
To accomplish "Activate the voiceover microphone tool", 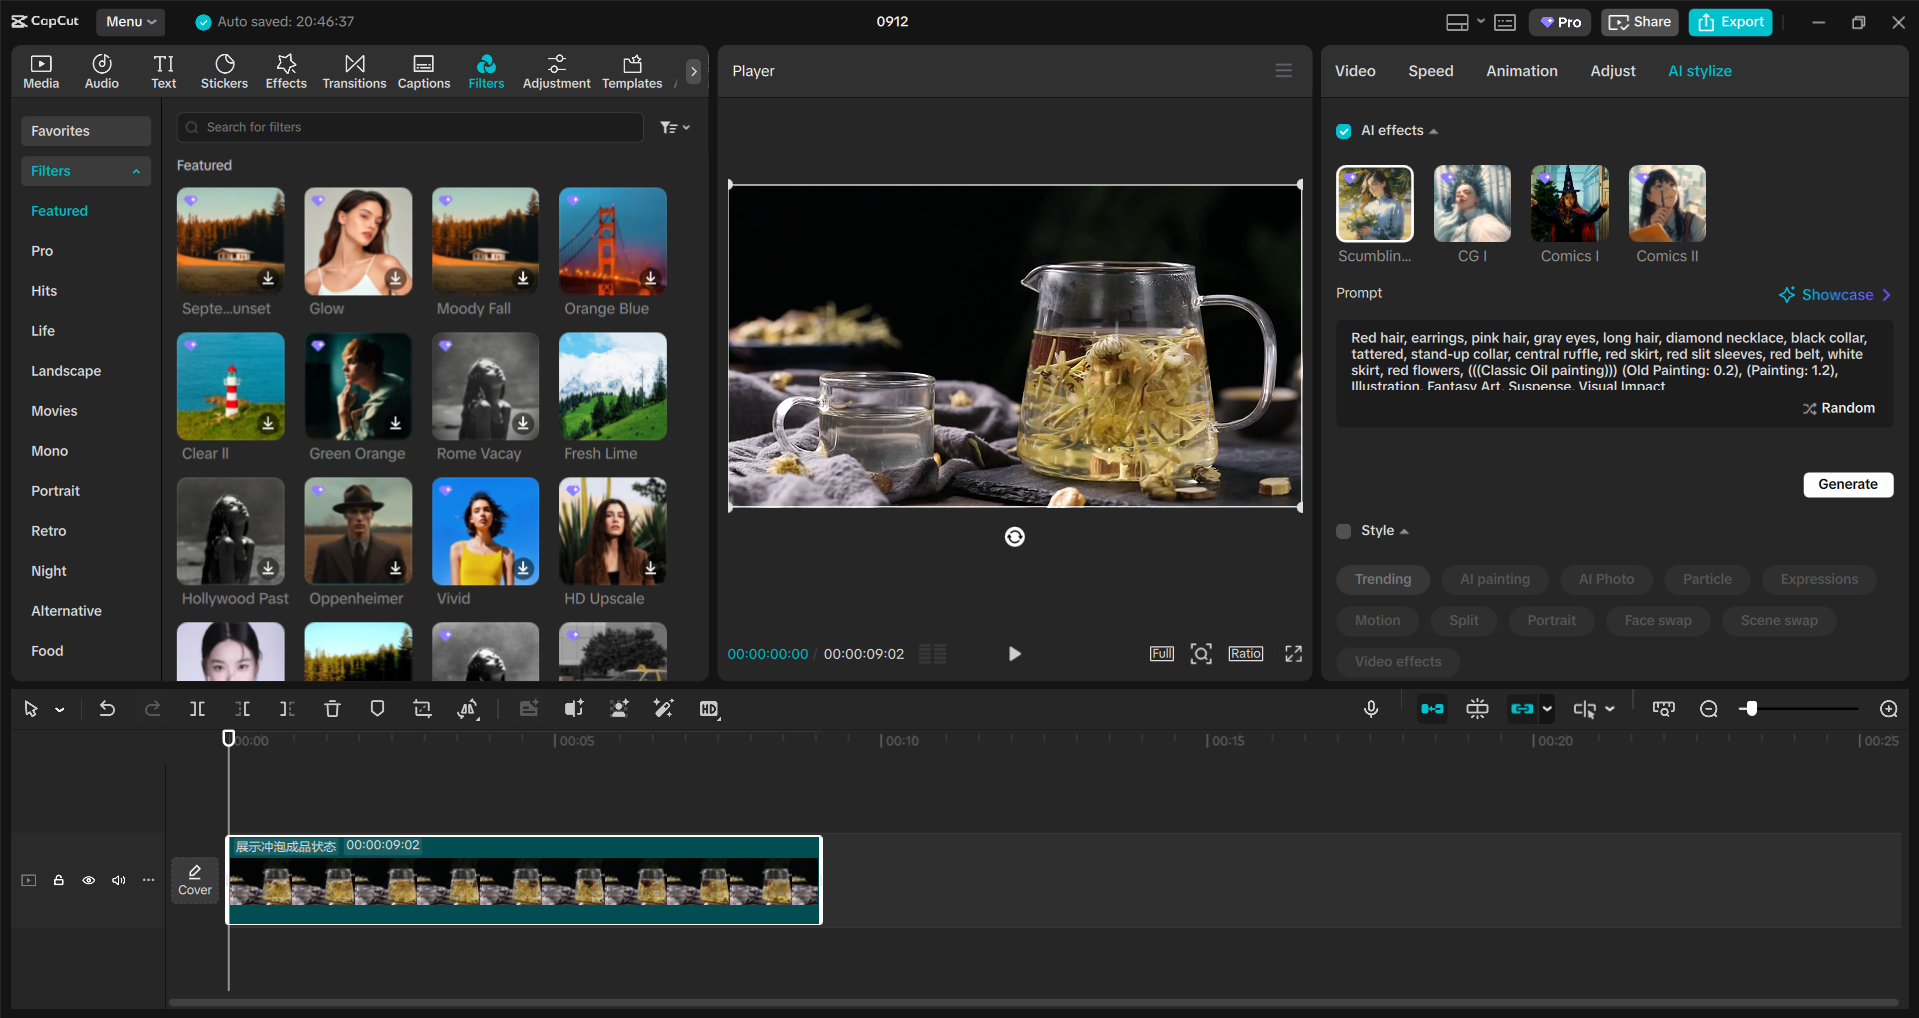I will pyautogui.click(x=1370, y=708).
